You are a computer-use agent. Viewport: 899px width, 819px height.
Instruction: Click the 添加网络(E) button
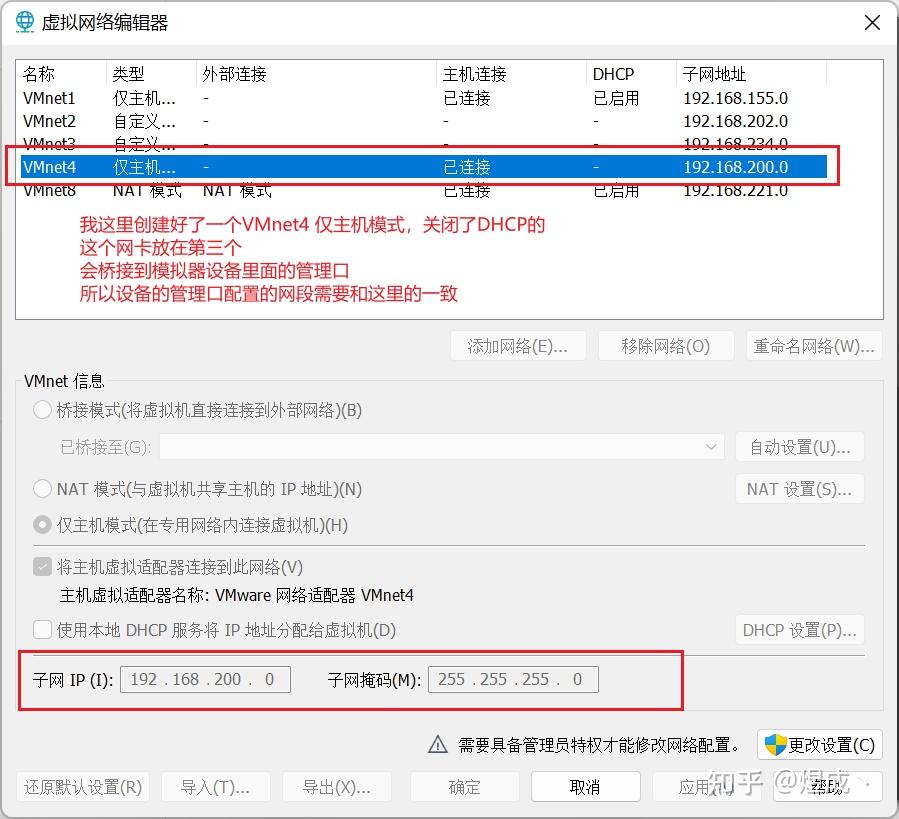pos(518,345)
